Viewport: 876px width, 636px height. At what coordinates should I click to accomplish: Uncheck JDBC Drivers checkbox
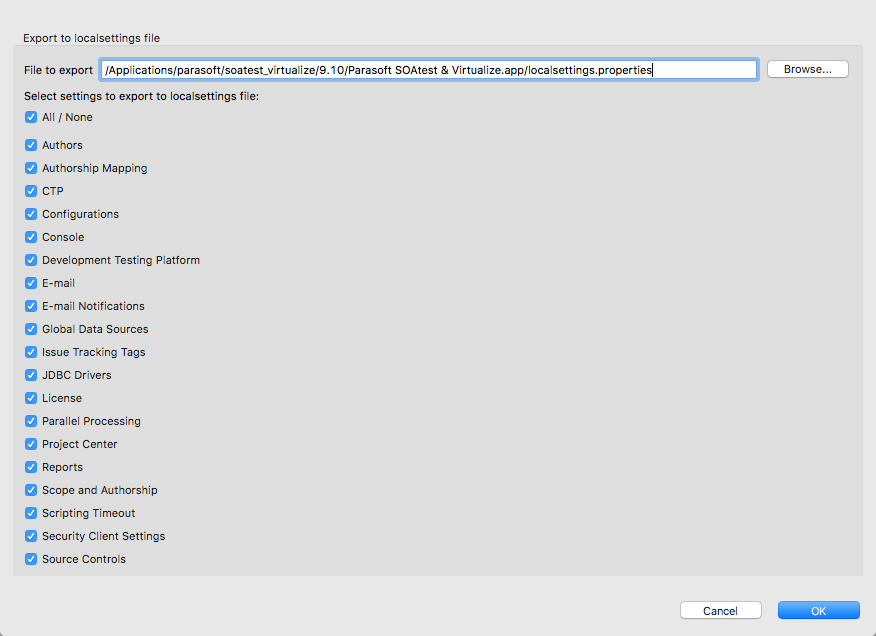(x=31, y=375)
